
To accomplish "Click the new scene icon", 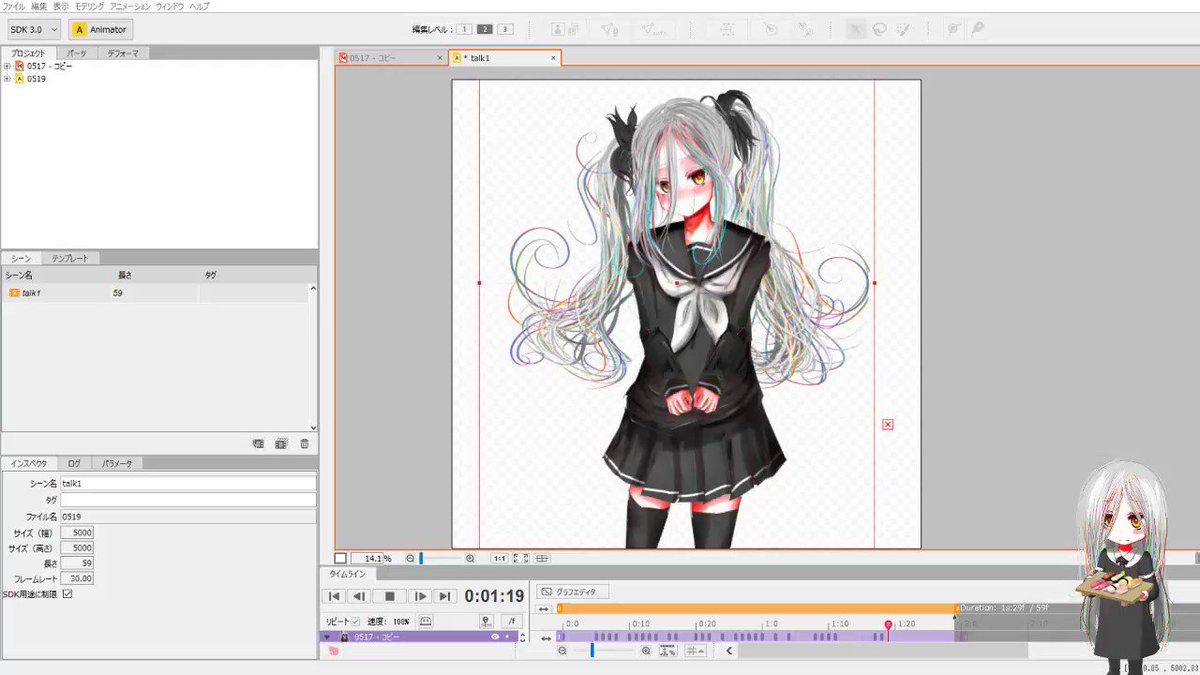I will click(x=258, y=443).
